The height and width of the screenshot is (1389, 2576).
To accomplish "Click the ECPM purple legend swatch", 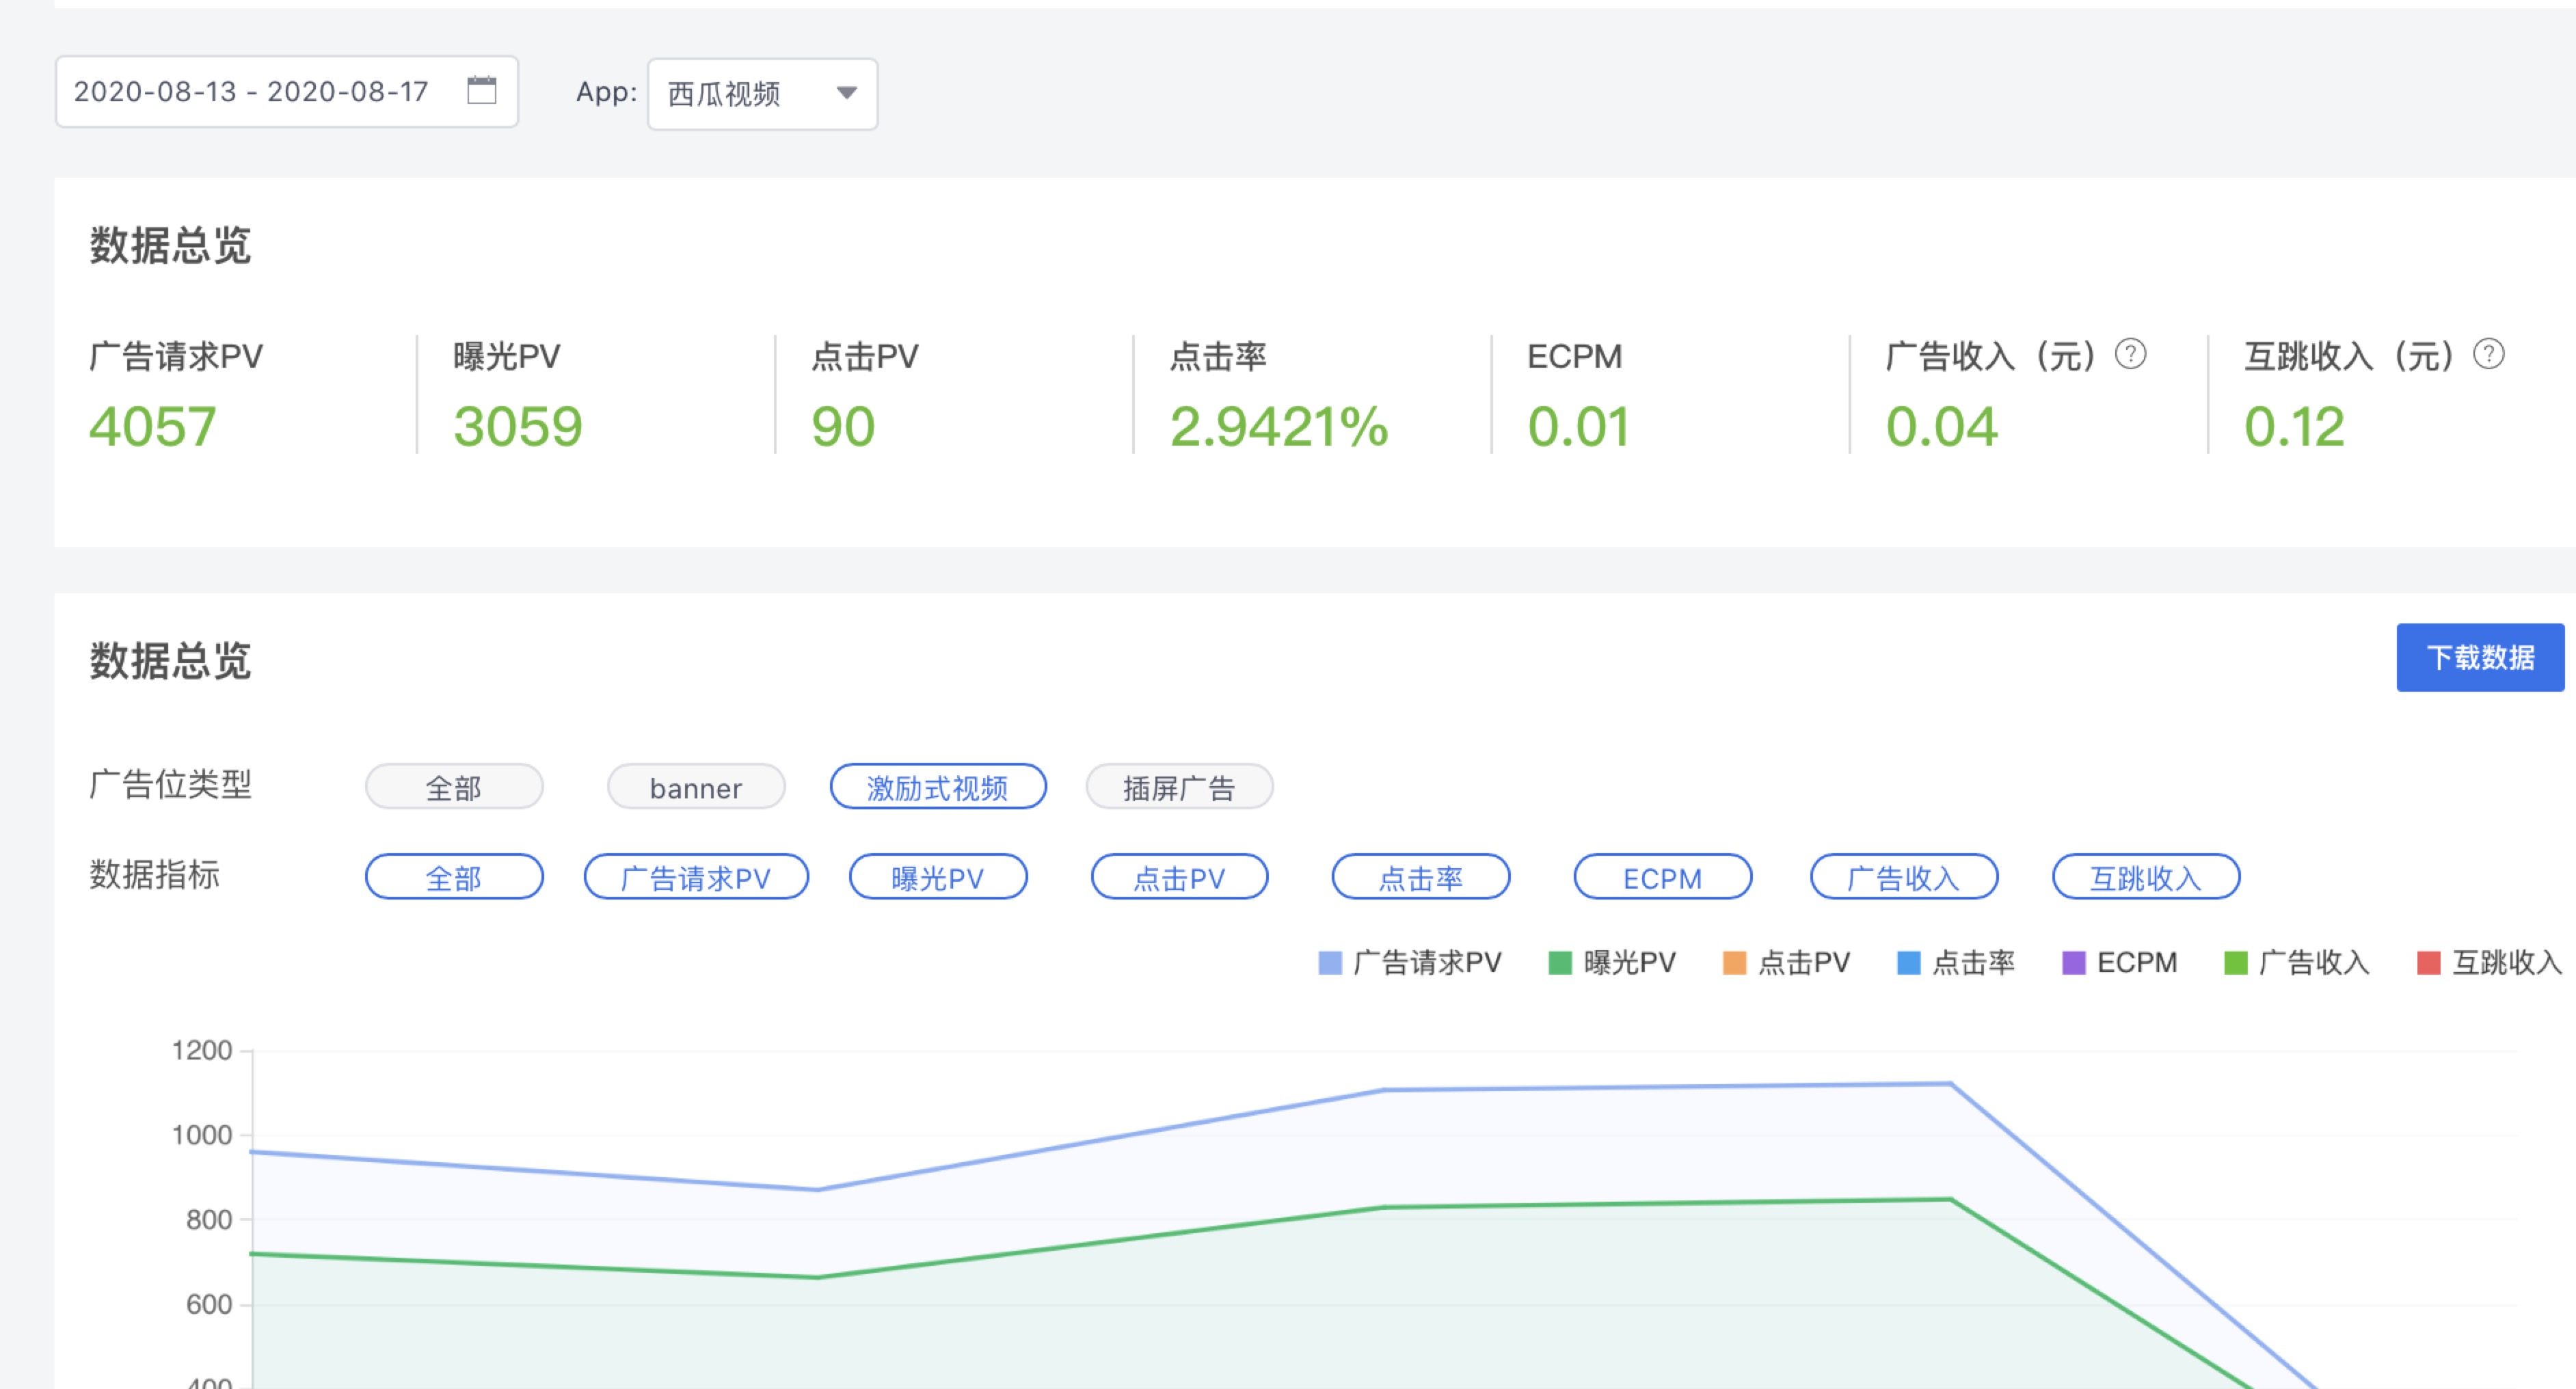I will point(2074,963).
